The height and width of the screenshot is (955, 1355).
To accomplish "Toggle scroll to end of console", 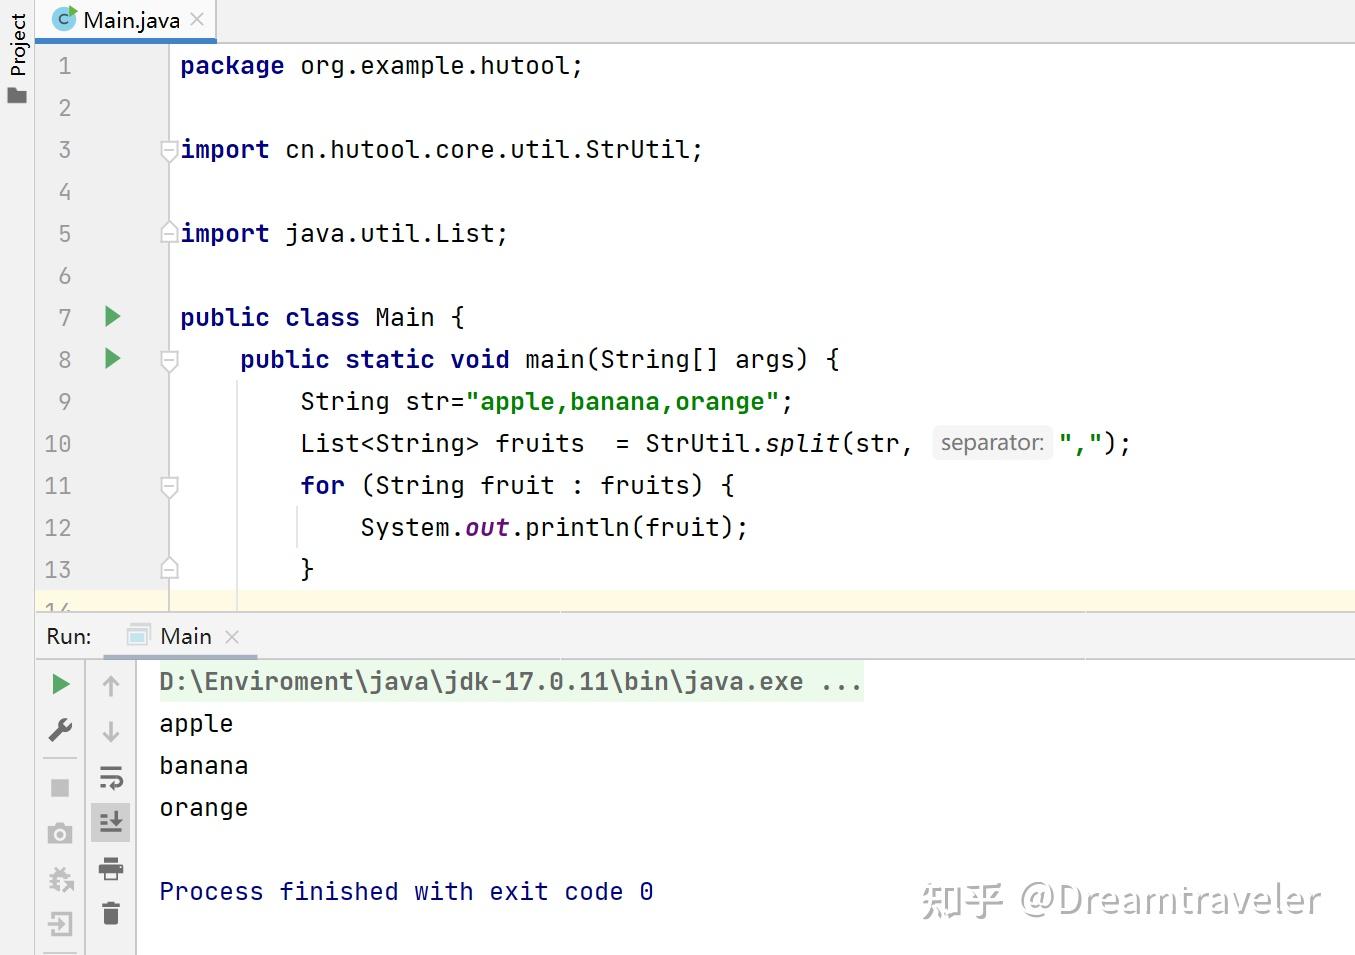I will (111, 822).
